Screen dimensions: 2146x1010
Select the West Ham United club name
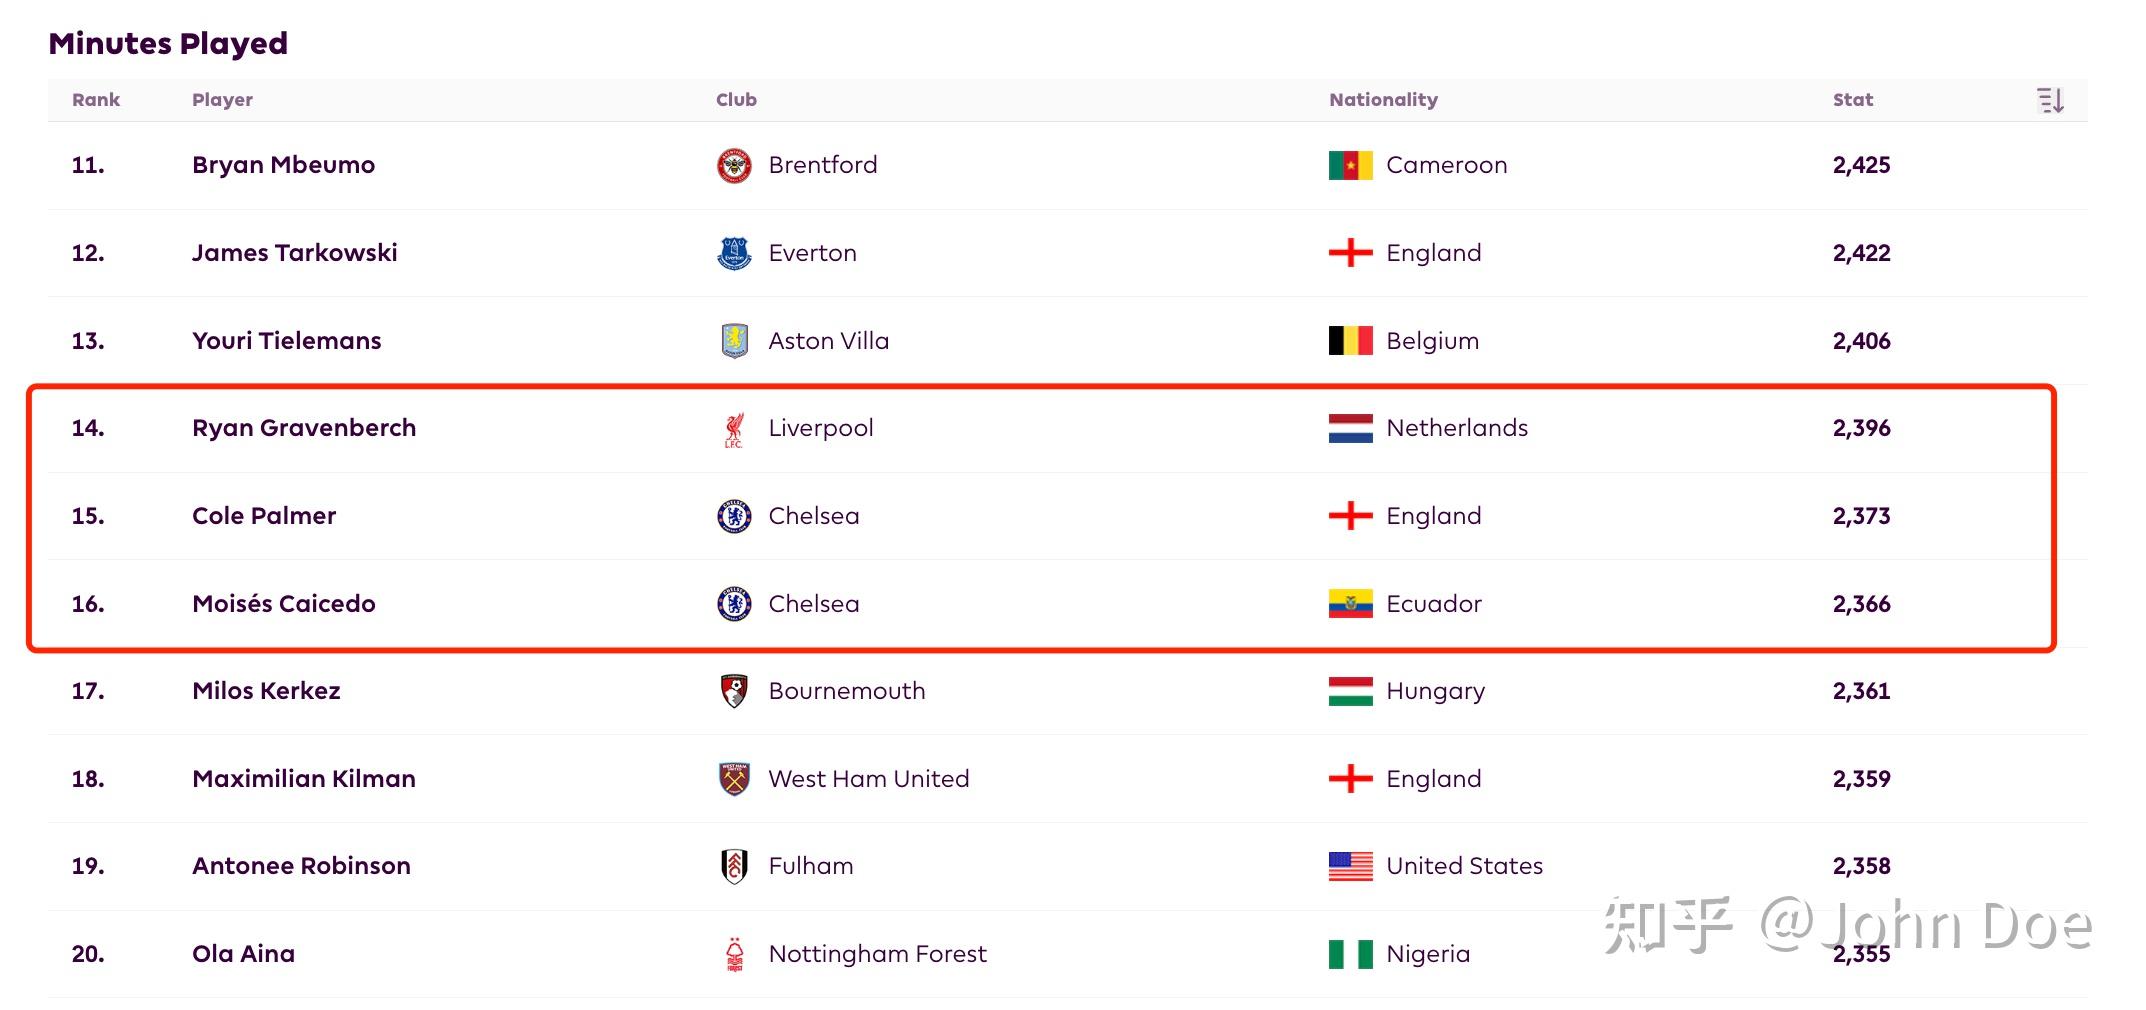pyautogui.click(x=869, y=779)
